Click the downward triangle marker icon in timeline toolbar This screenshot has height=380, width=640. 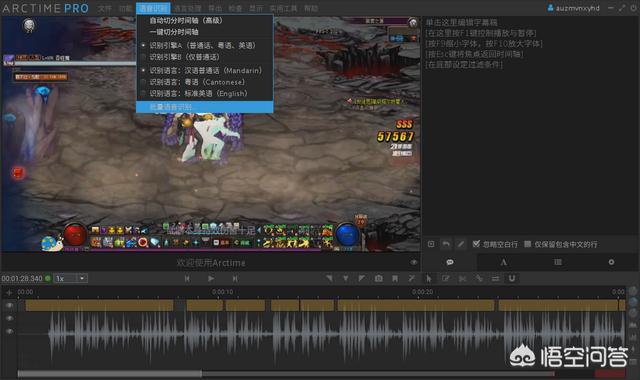346,278
